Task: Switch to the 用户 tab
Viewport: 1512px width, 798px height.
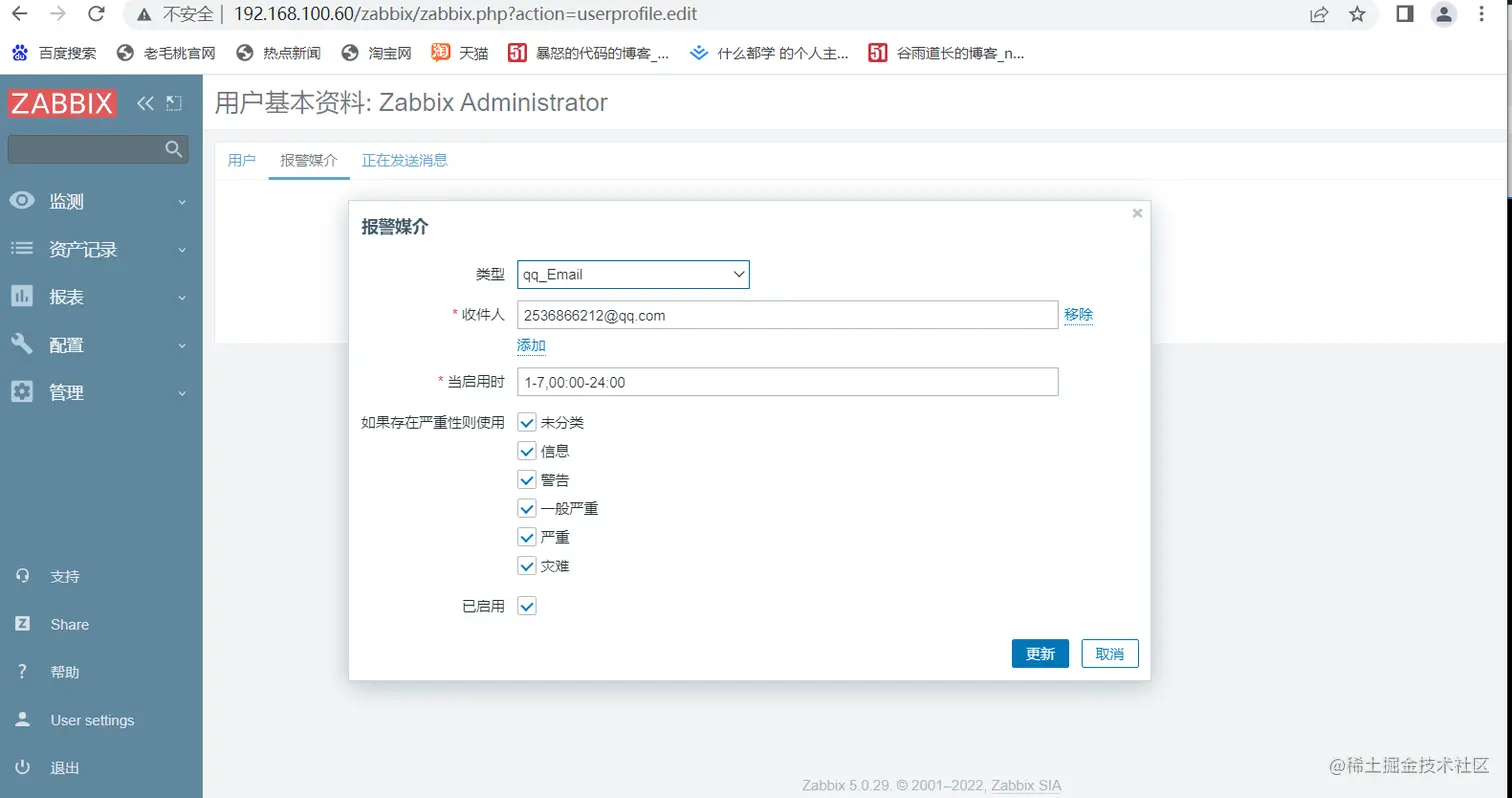Action: coord(242,160)
